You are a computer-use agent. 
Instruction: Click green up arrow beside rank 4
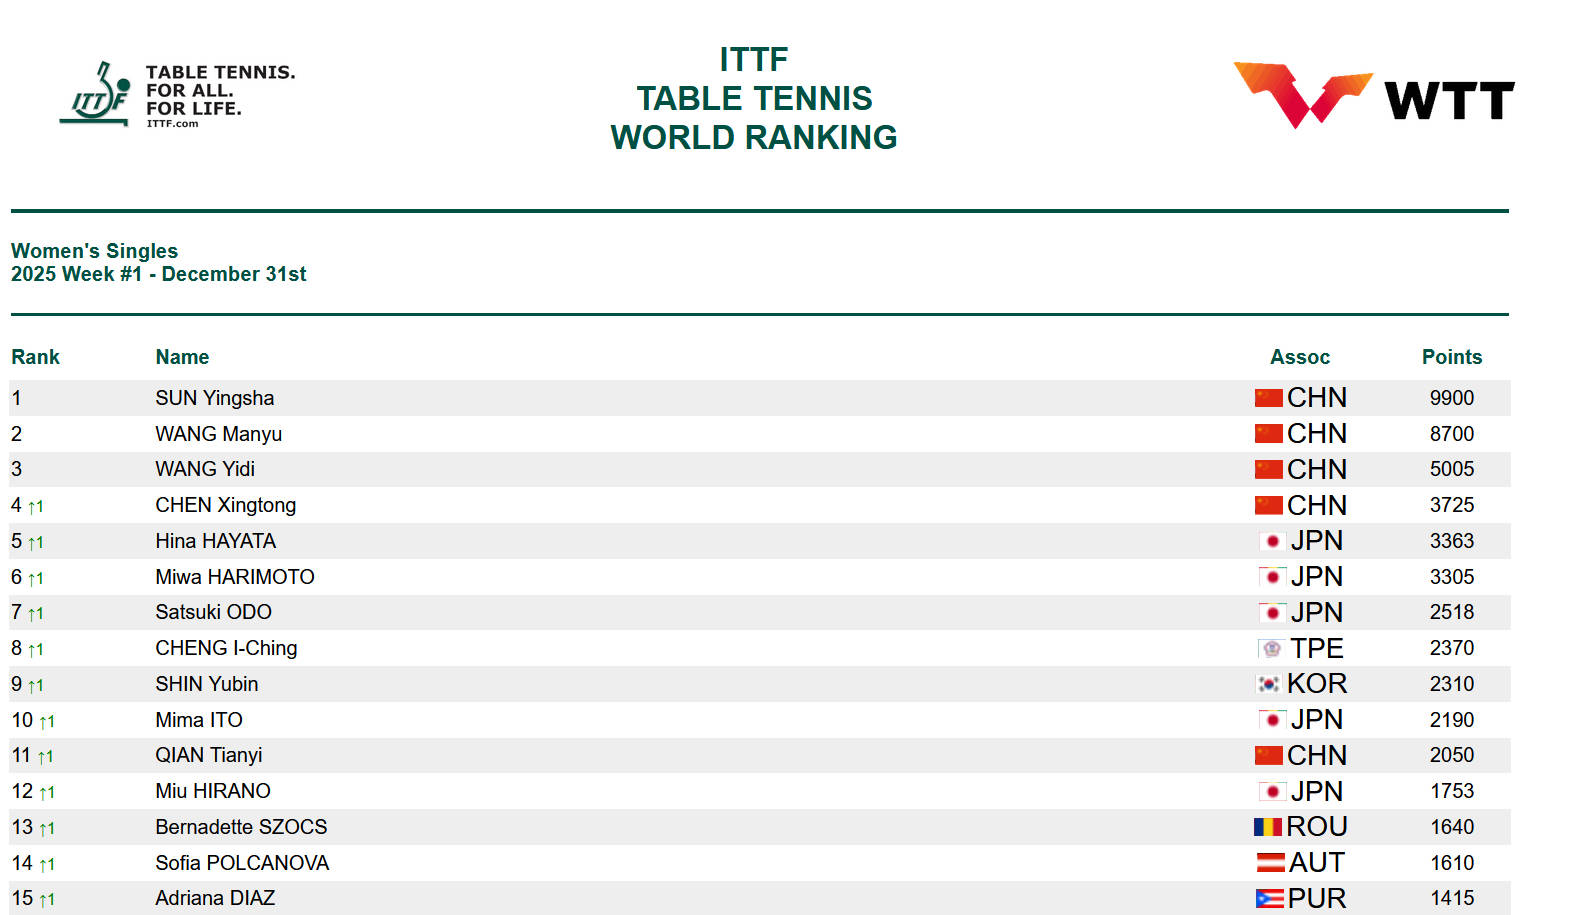35,507
